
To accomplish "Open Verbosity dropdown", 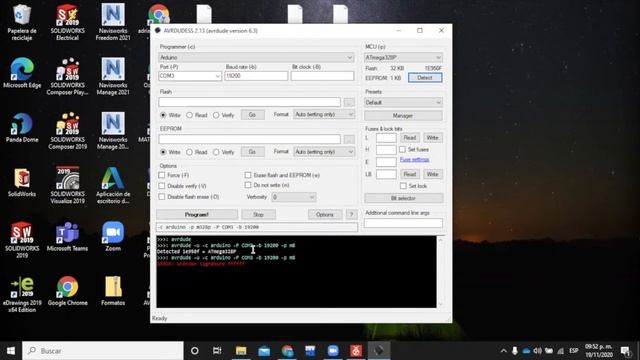I will [293, 197].
